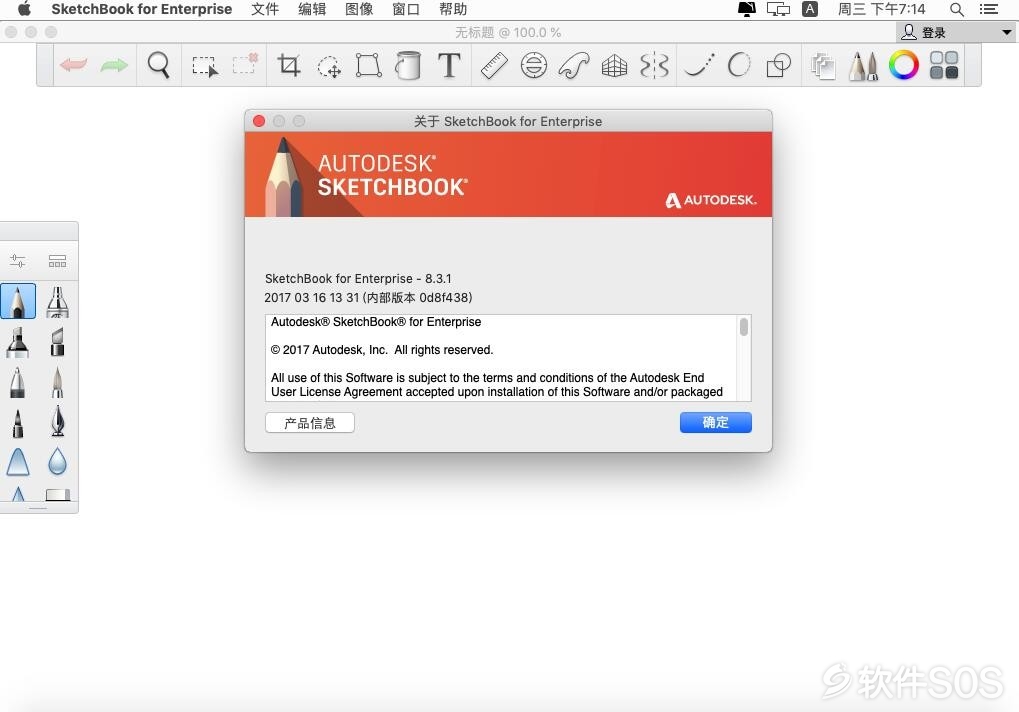Open the Color wheel editor
The height and width of the screenshot is (712, 1019).
(x=904, y=65)
